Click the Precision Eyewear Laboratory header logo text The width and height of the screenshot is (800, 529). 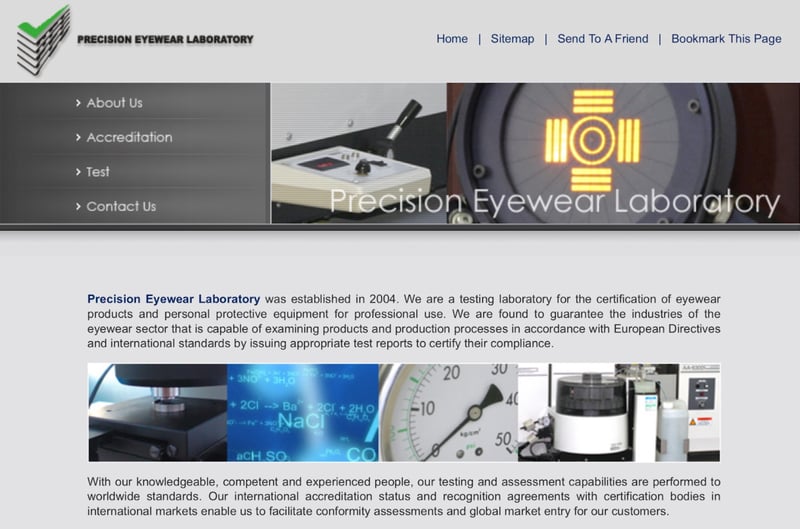coord(165,40)
